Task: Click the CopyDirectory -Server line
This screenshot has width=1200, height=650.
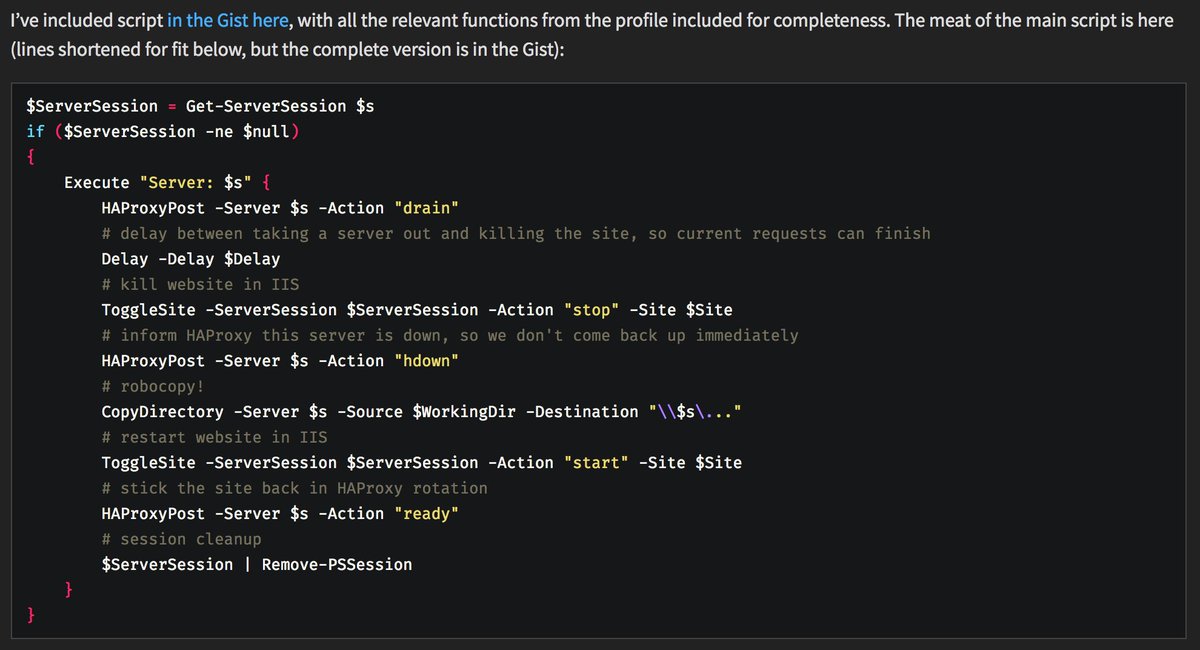Action: point(422,412)
